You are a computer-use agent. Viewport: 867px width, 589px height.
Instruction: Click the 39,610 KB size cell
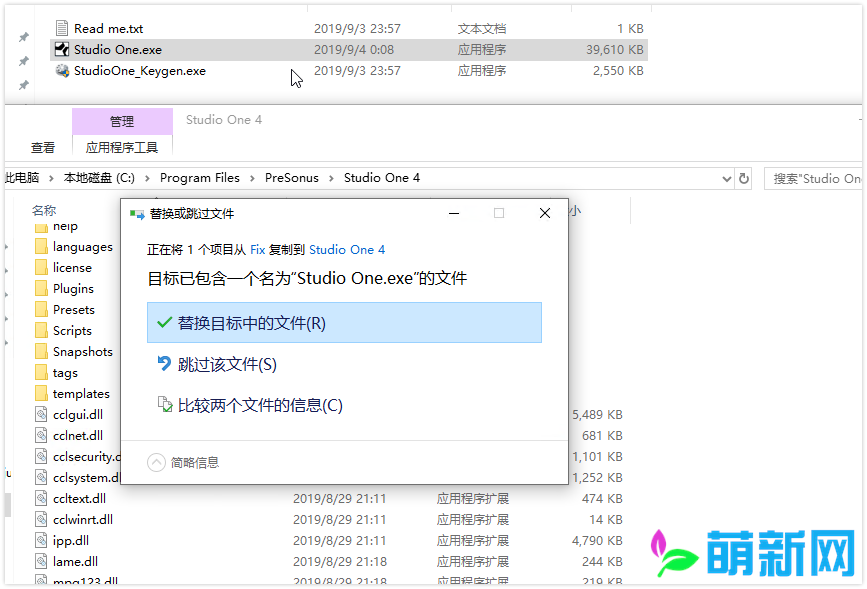pos(615,49)
